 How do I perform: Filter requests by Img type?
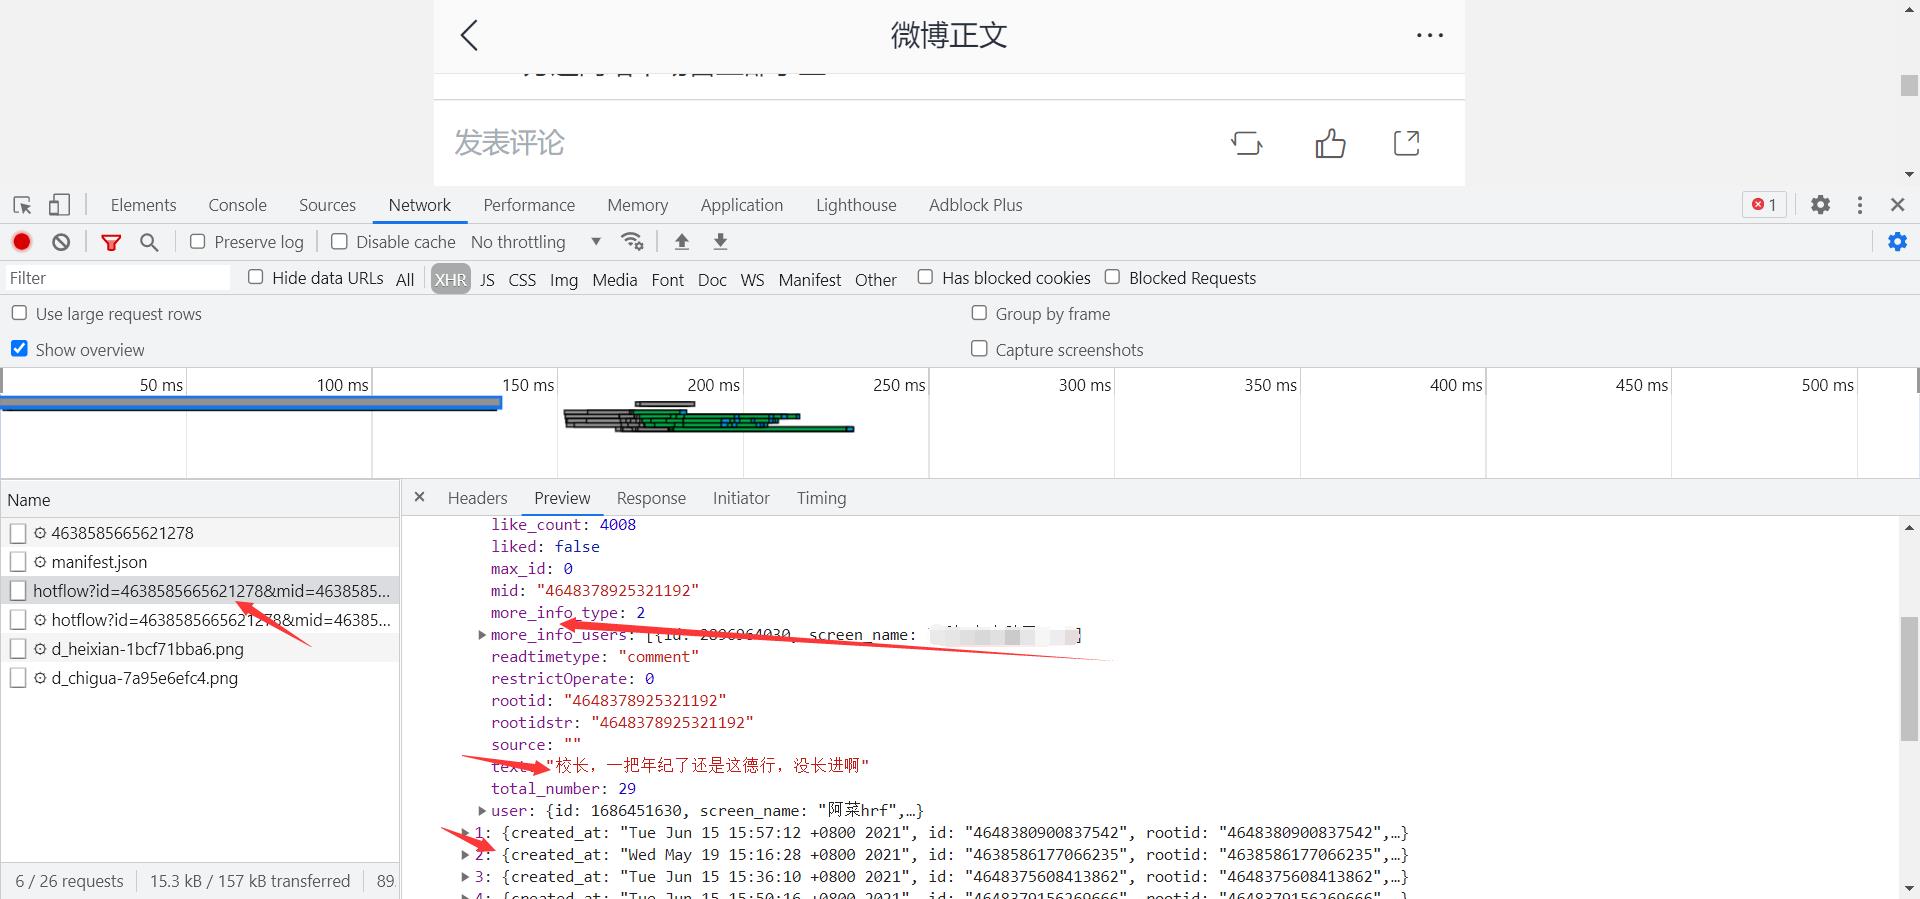(564, 279)
